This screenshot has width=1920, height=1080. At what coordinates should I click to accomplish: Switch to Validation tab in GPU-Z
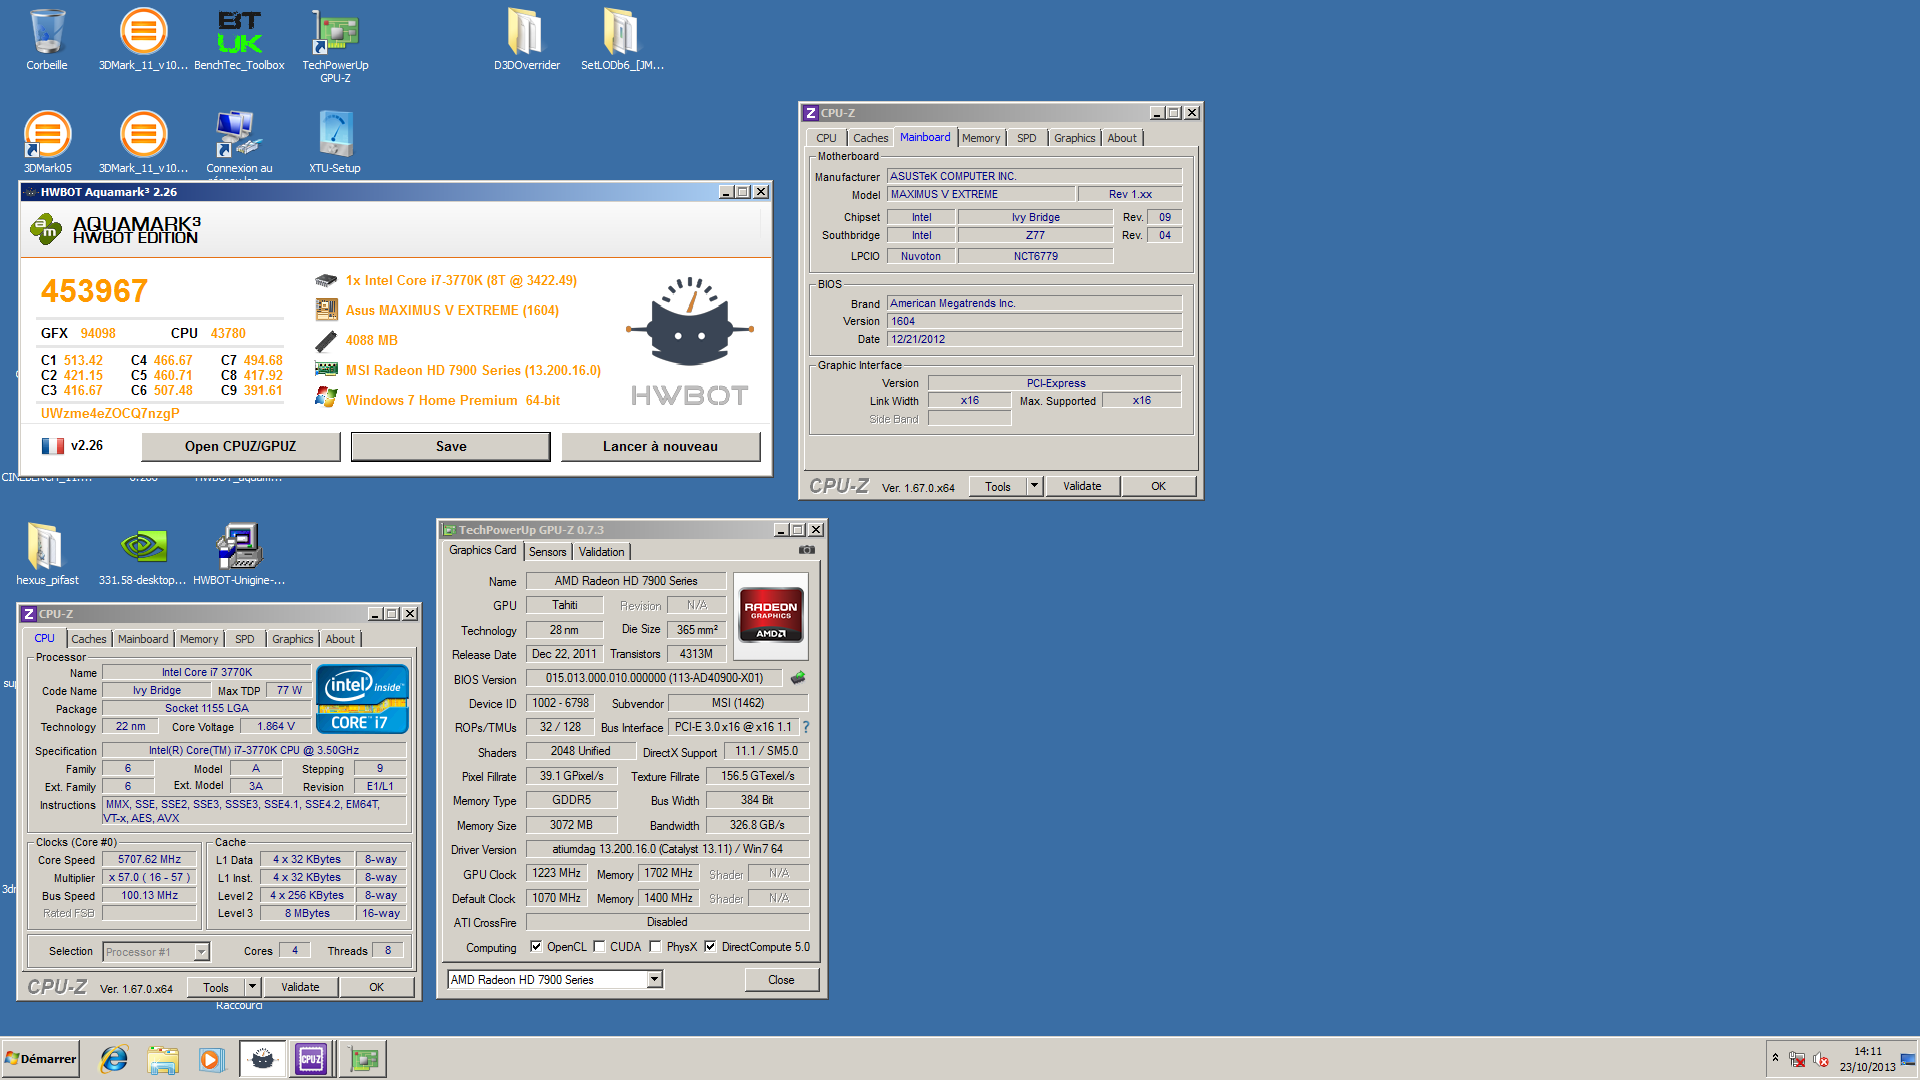point(601,552)
